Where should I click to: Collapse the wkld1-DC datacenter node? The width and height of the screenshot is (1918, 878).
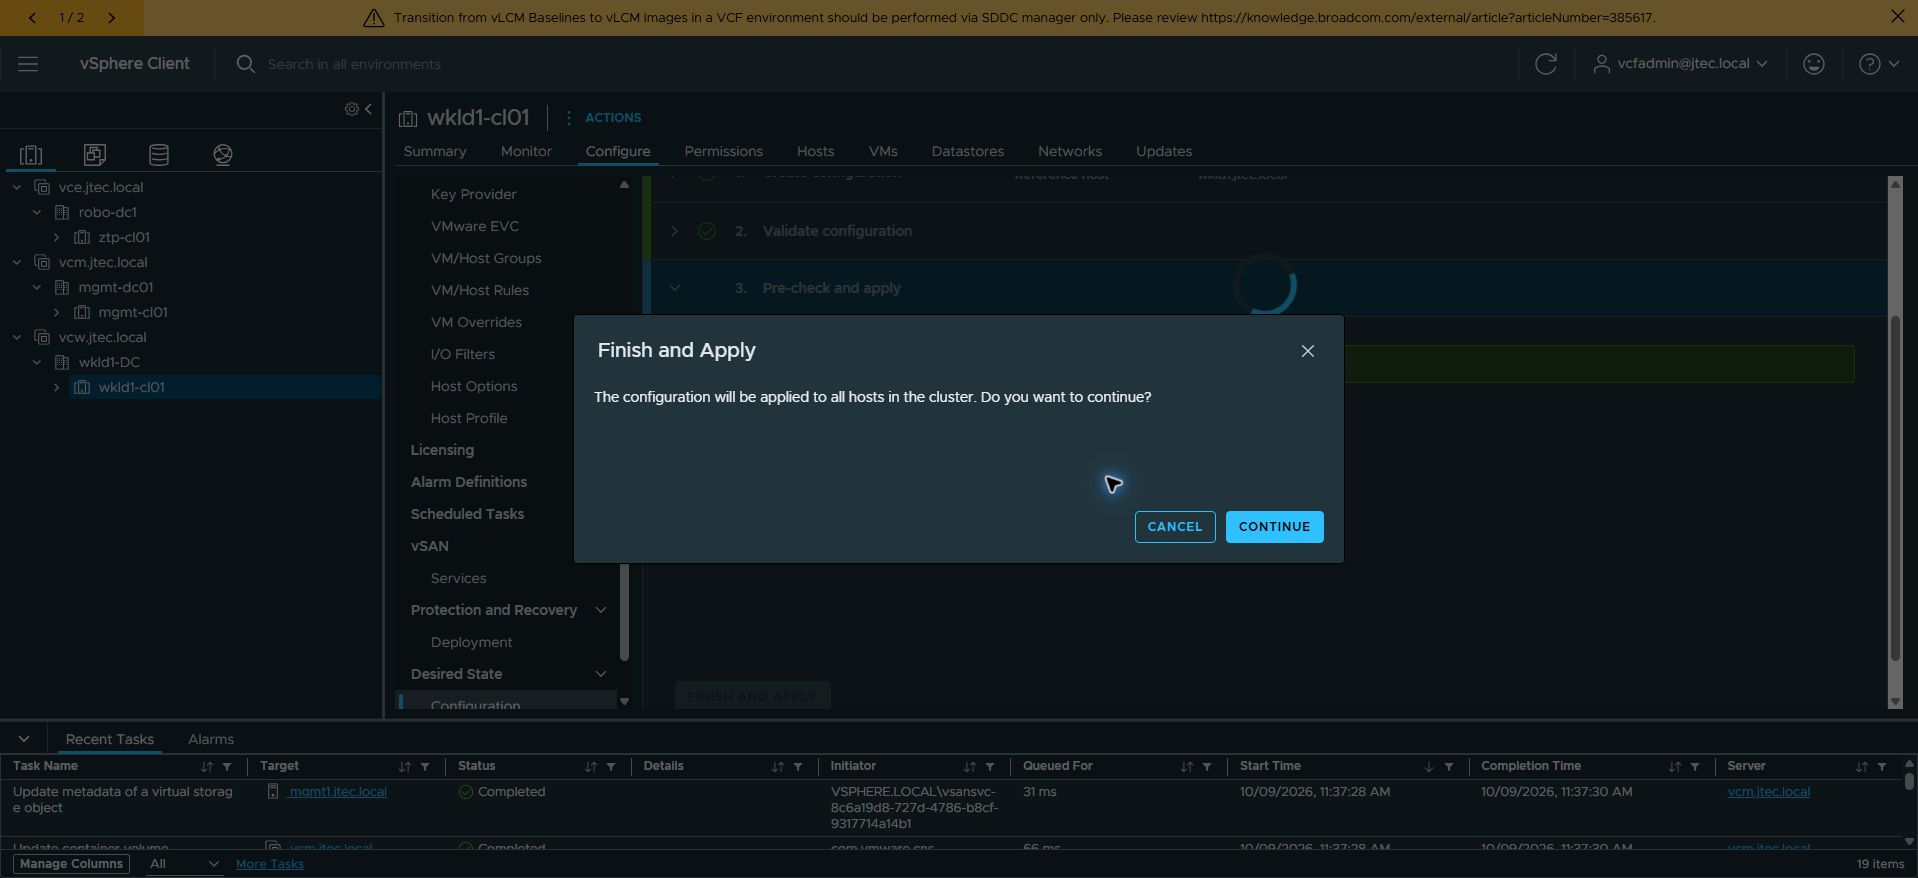point(37,362)
